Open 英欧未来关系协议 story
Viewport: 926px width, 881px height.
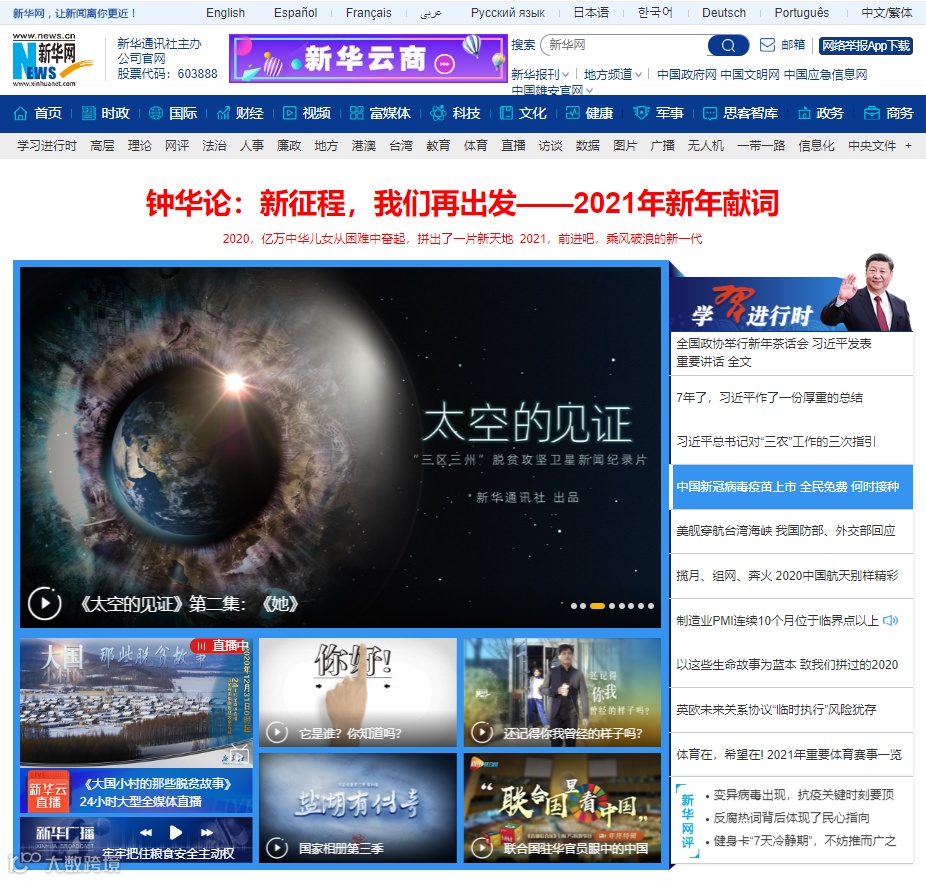(x=776, y=709)
